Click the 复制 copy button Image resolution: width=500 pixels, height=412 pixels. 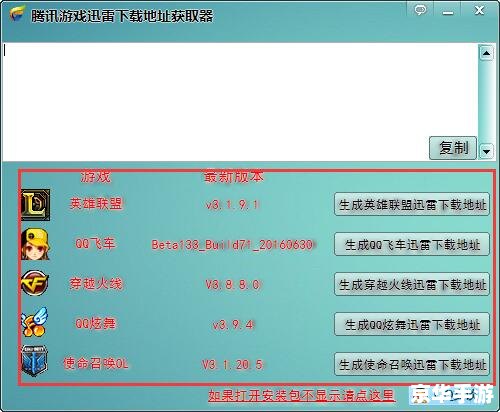[453, 148]
